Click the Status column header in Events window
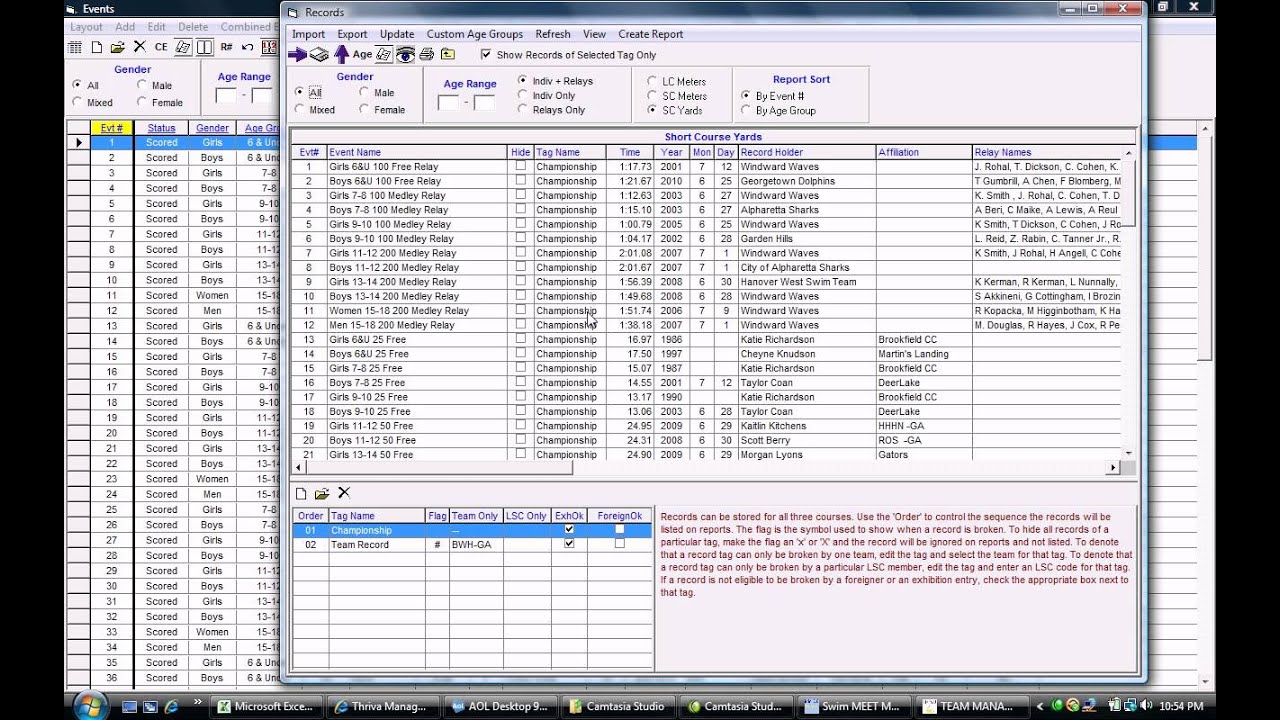Screen dimensions: 1280x720 pyautogui.click(x=161, y=128)
